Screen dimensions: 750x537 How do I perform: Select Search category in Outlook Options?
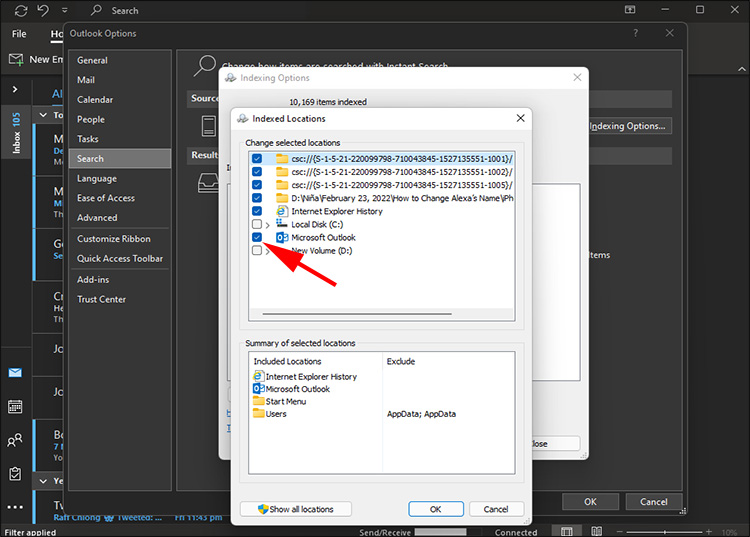pos(120,158)
